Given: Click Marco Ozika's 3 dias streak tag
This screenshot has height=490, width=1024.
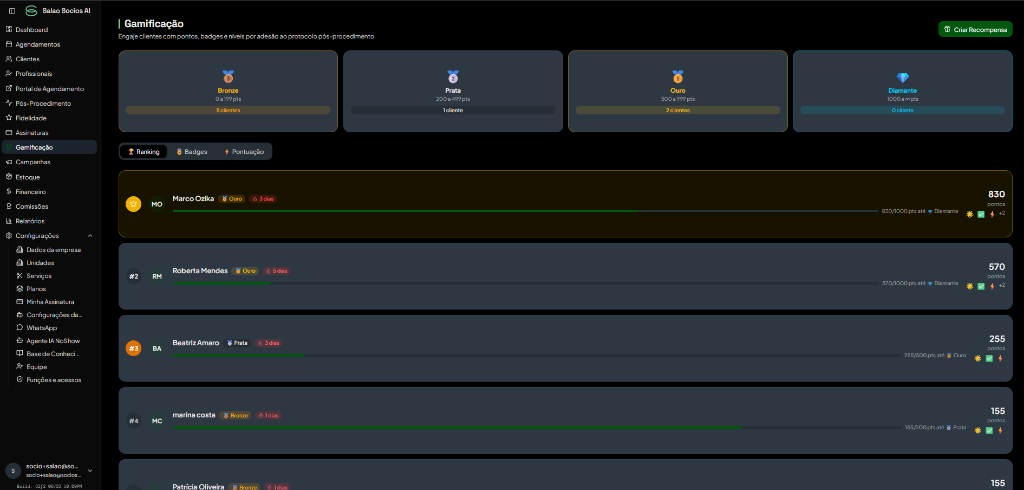Looking at the screenshot, I should click(x=263, y=199).
